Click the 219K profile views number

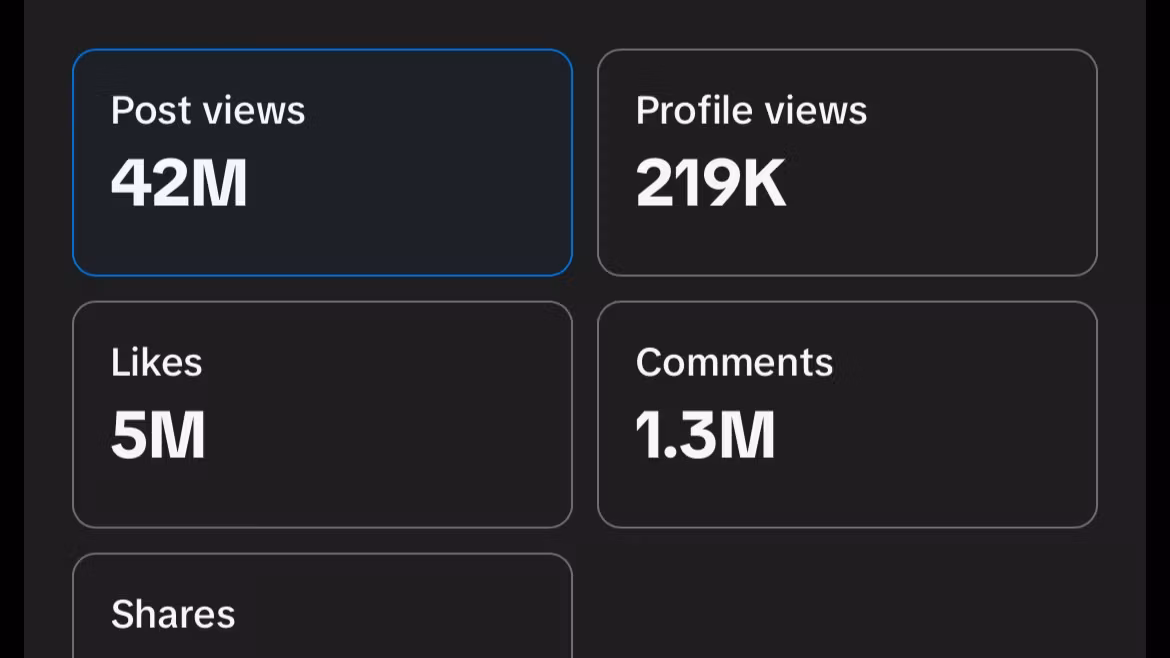coord(710,183)
